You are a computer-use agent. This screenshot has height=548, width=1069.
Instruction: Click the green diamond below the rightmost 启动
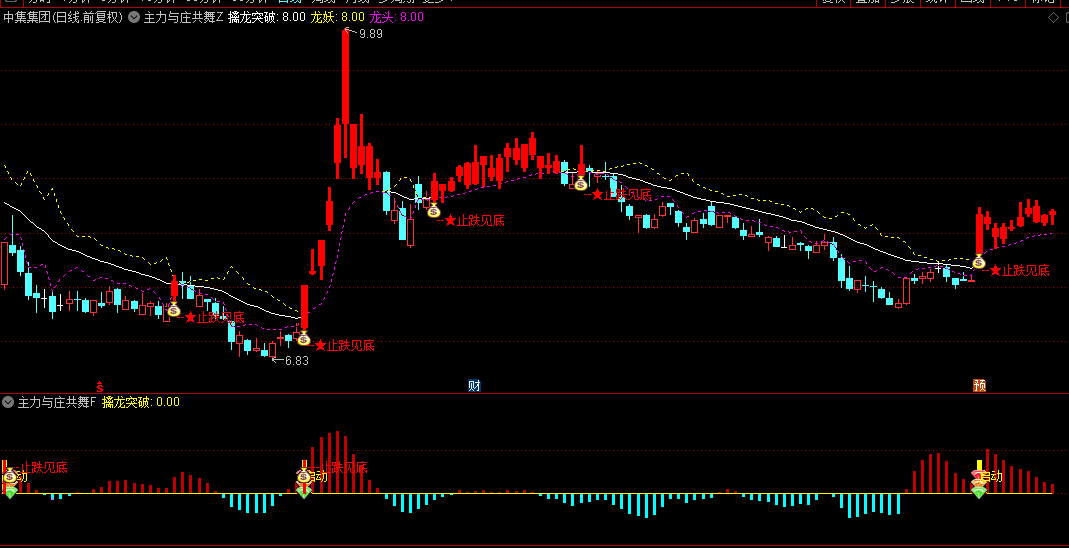[x=978, y=493]
